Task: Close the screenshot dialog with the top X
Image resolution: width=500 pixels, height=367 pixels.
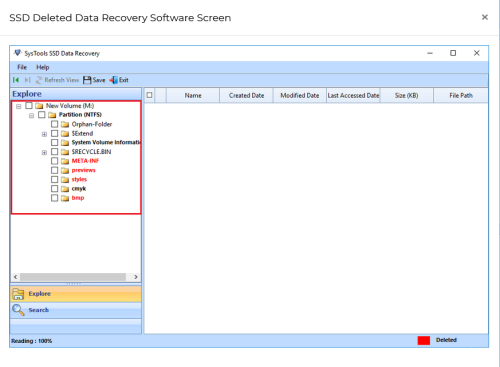Action: [485, 17]
